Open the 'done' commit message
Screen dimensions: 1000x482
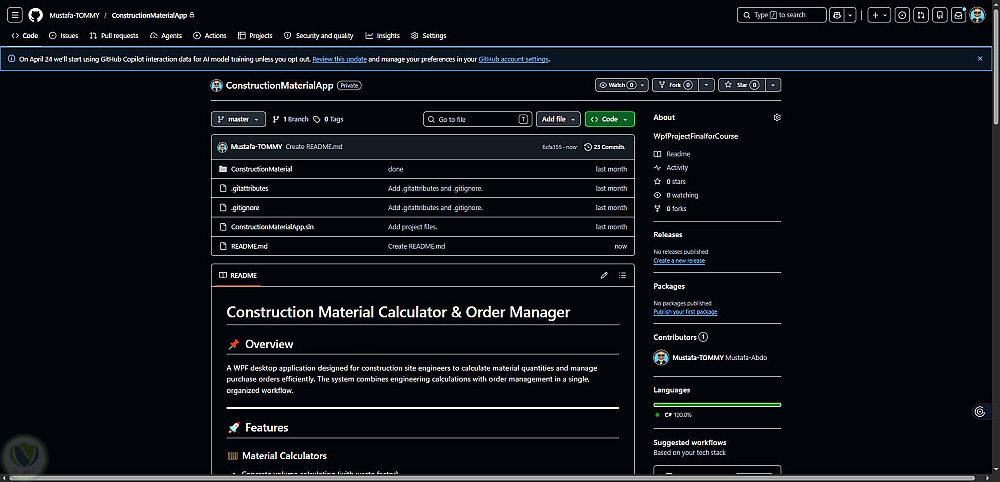click(395, 170)
